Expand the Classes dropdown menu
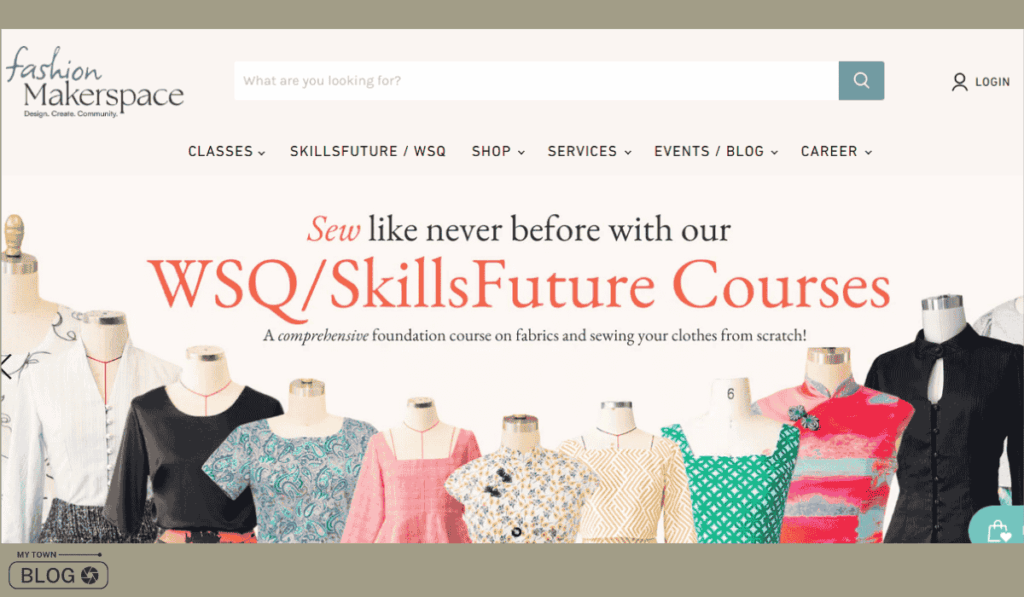The height and width of the screenshot is (597, 1024). point(227,152)
